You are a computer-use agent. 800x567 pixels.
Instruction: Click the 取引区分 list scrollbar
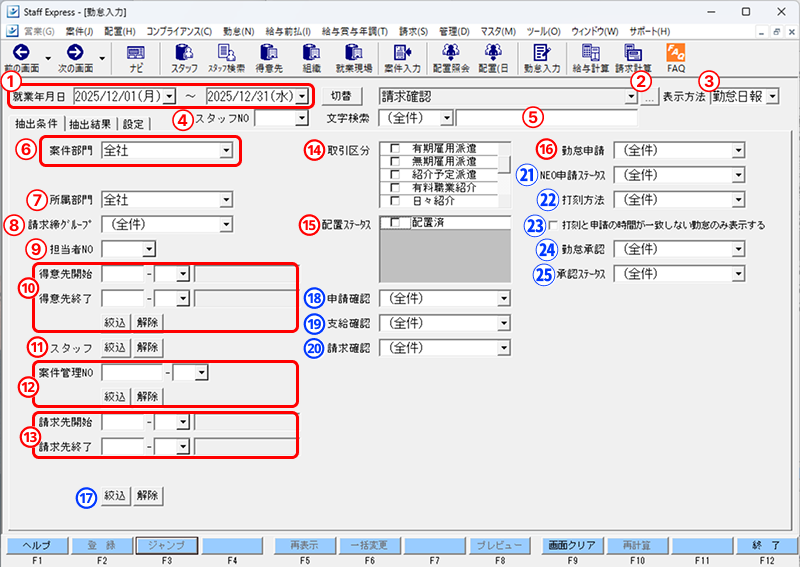[x=504, y=175]
